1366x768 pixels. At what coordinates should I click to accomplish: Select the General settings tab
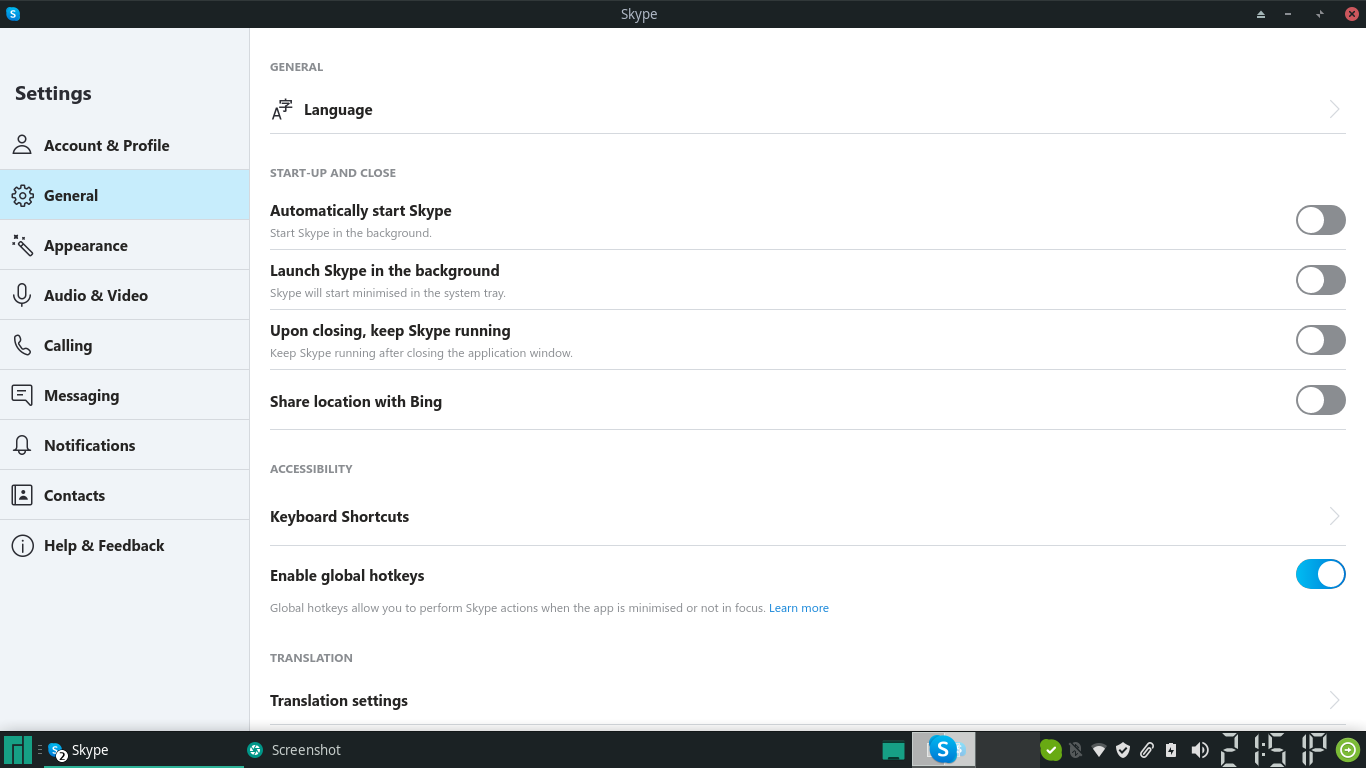124,195
